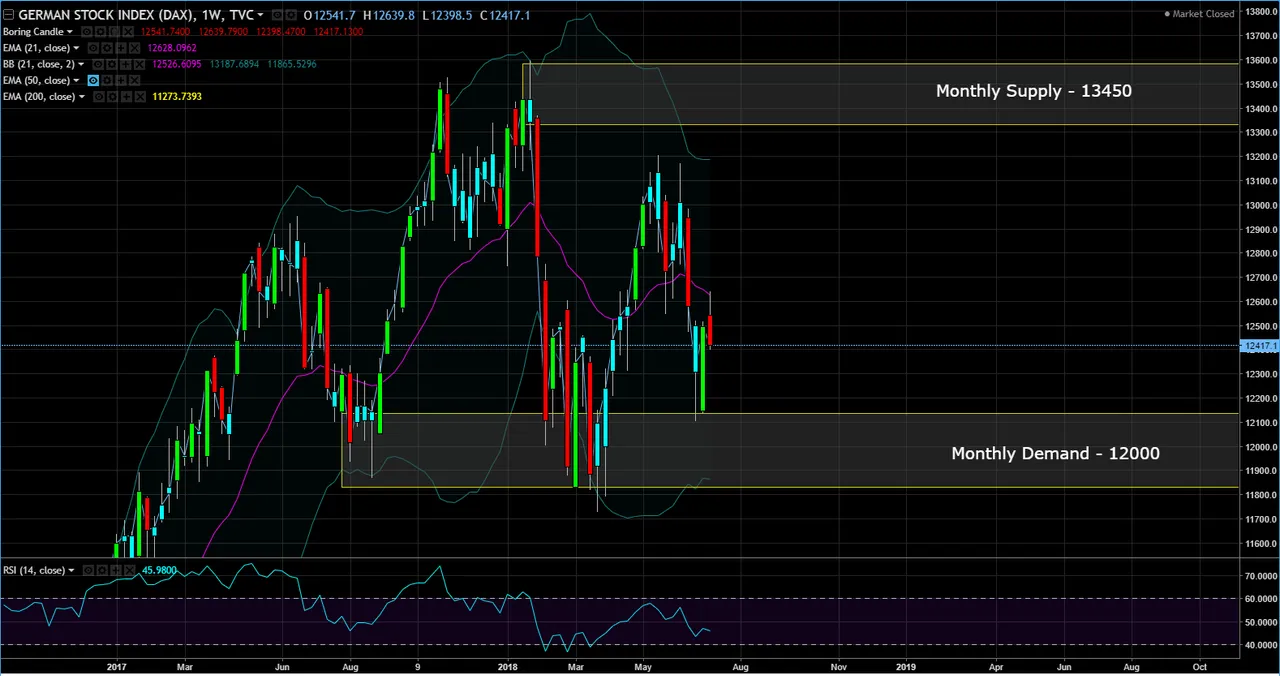Click the RSI (14, close) indicator label

click(x=34, y=571)
